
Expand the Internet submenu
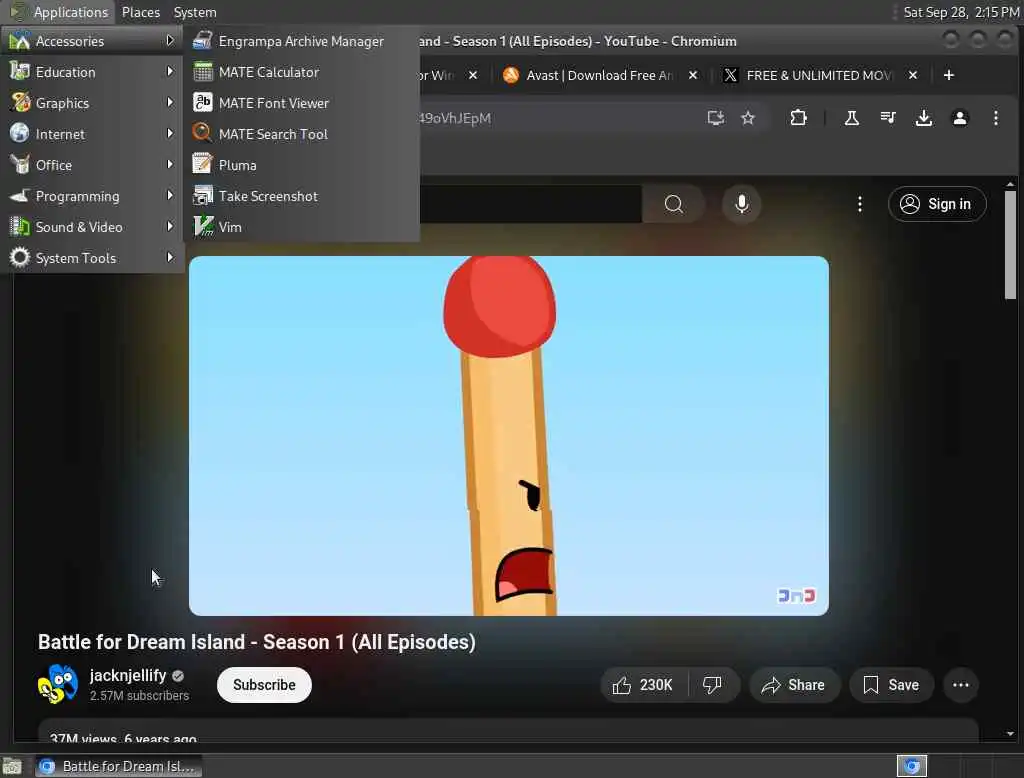point(92,134)
